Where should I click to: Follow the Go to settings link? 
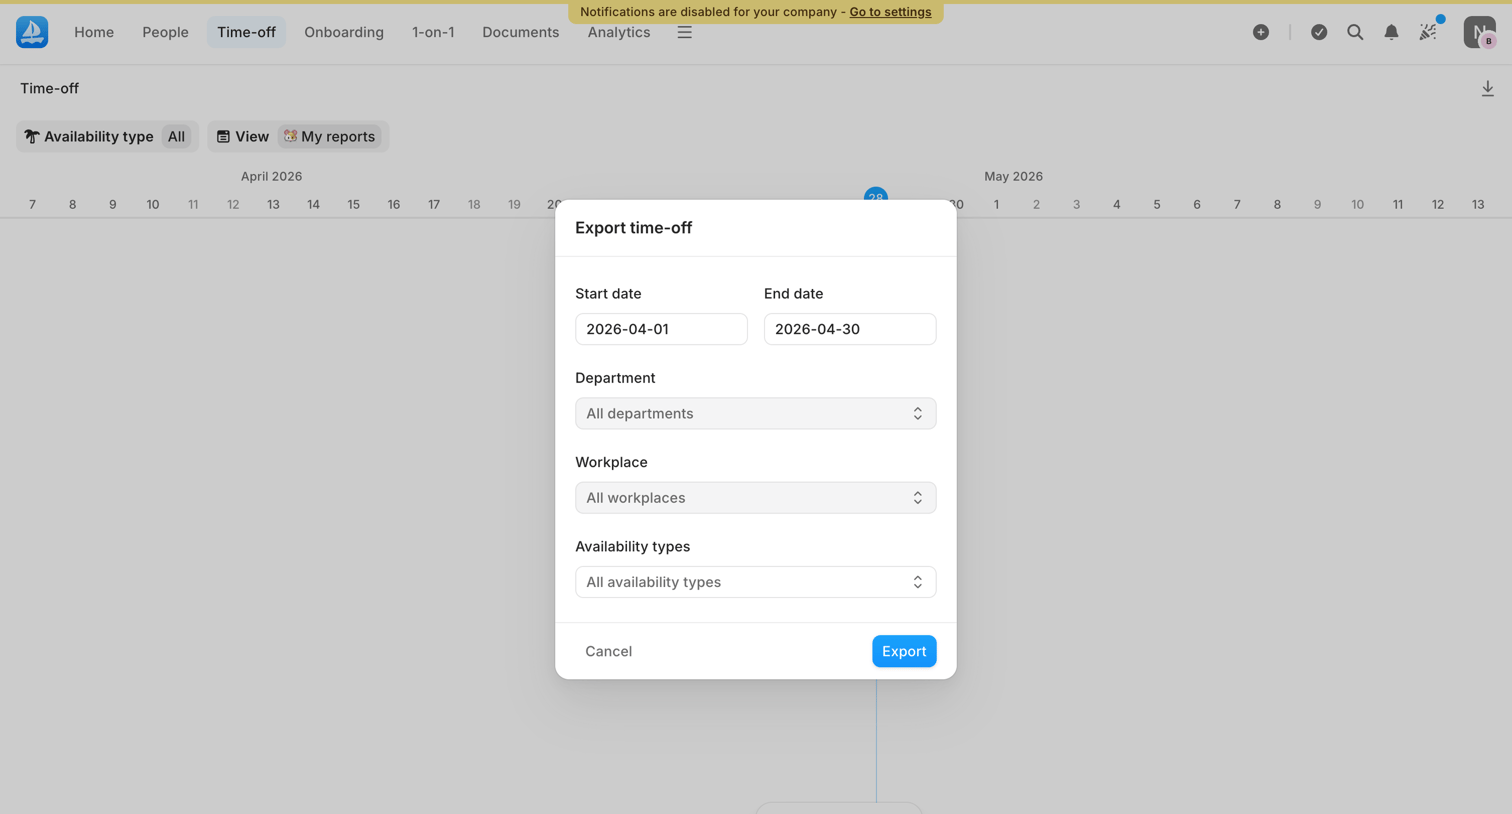890,12
